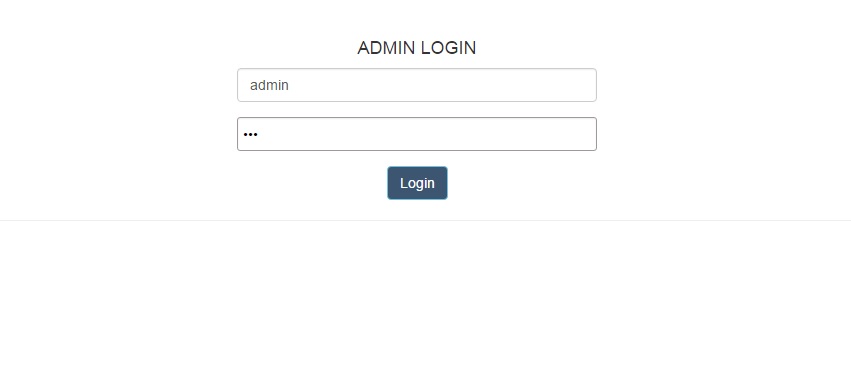This screenshot has width=851, height=375.
Task: Click the Login button
Action: pyautogui.click(x=417, y=183)
